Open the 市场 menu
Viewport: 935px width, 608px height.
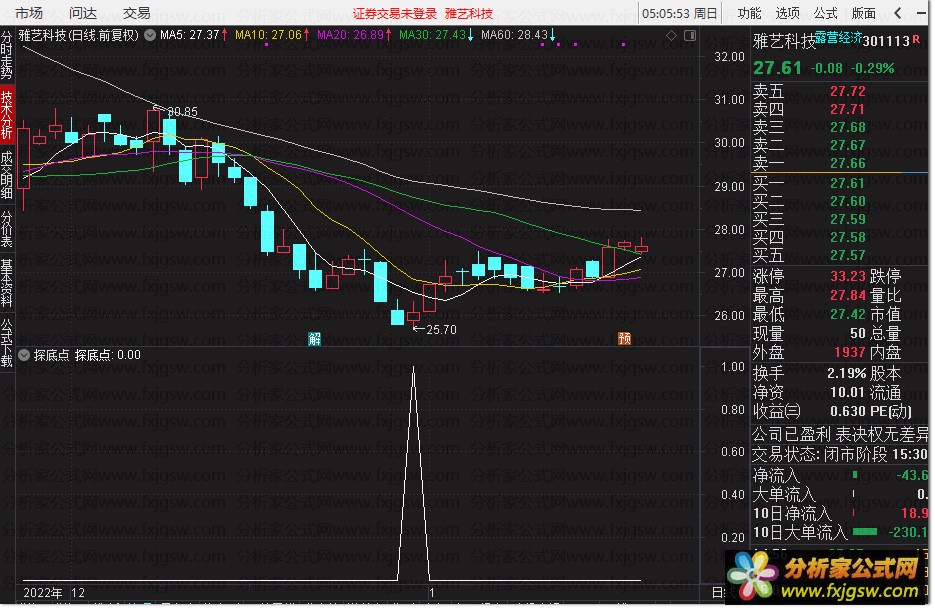(29, 13)
